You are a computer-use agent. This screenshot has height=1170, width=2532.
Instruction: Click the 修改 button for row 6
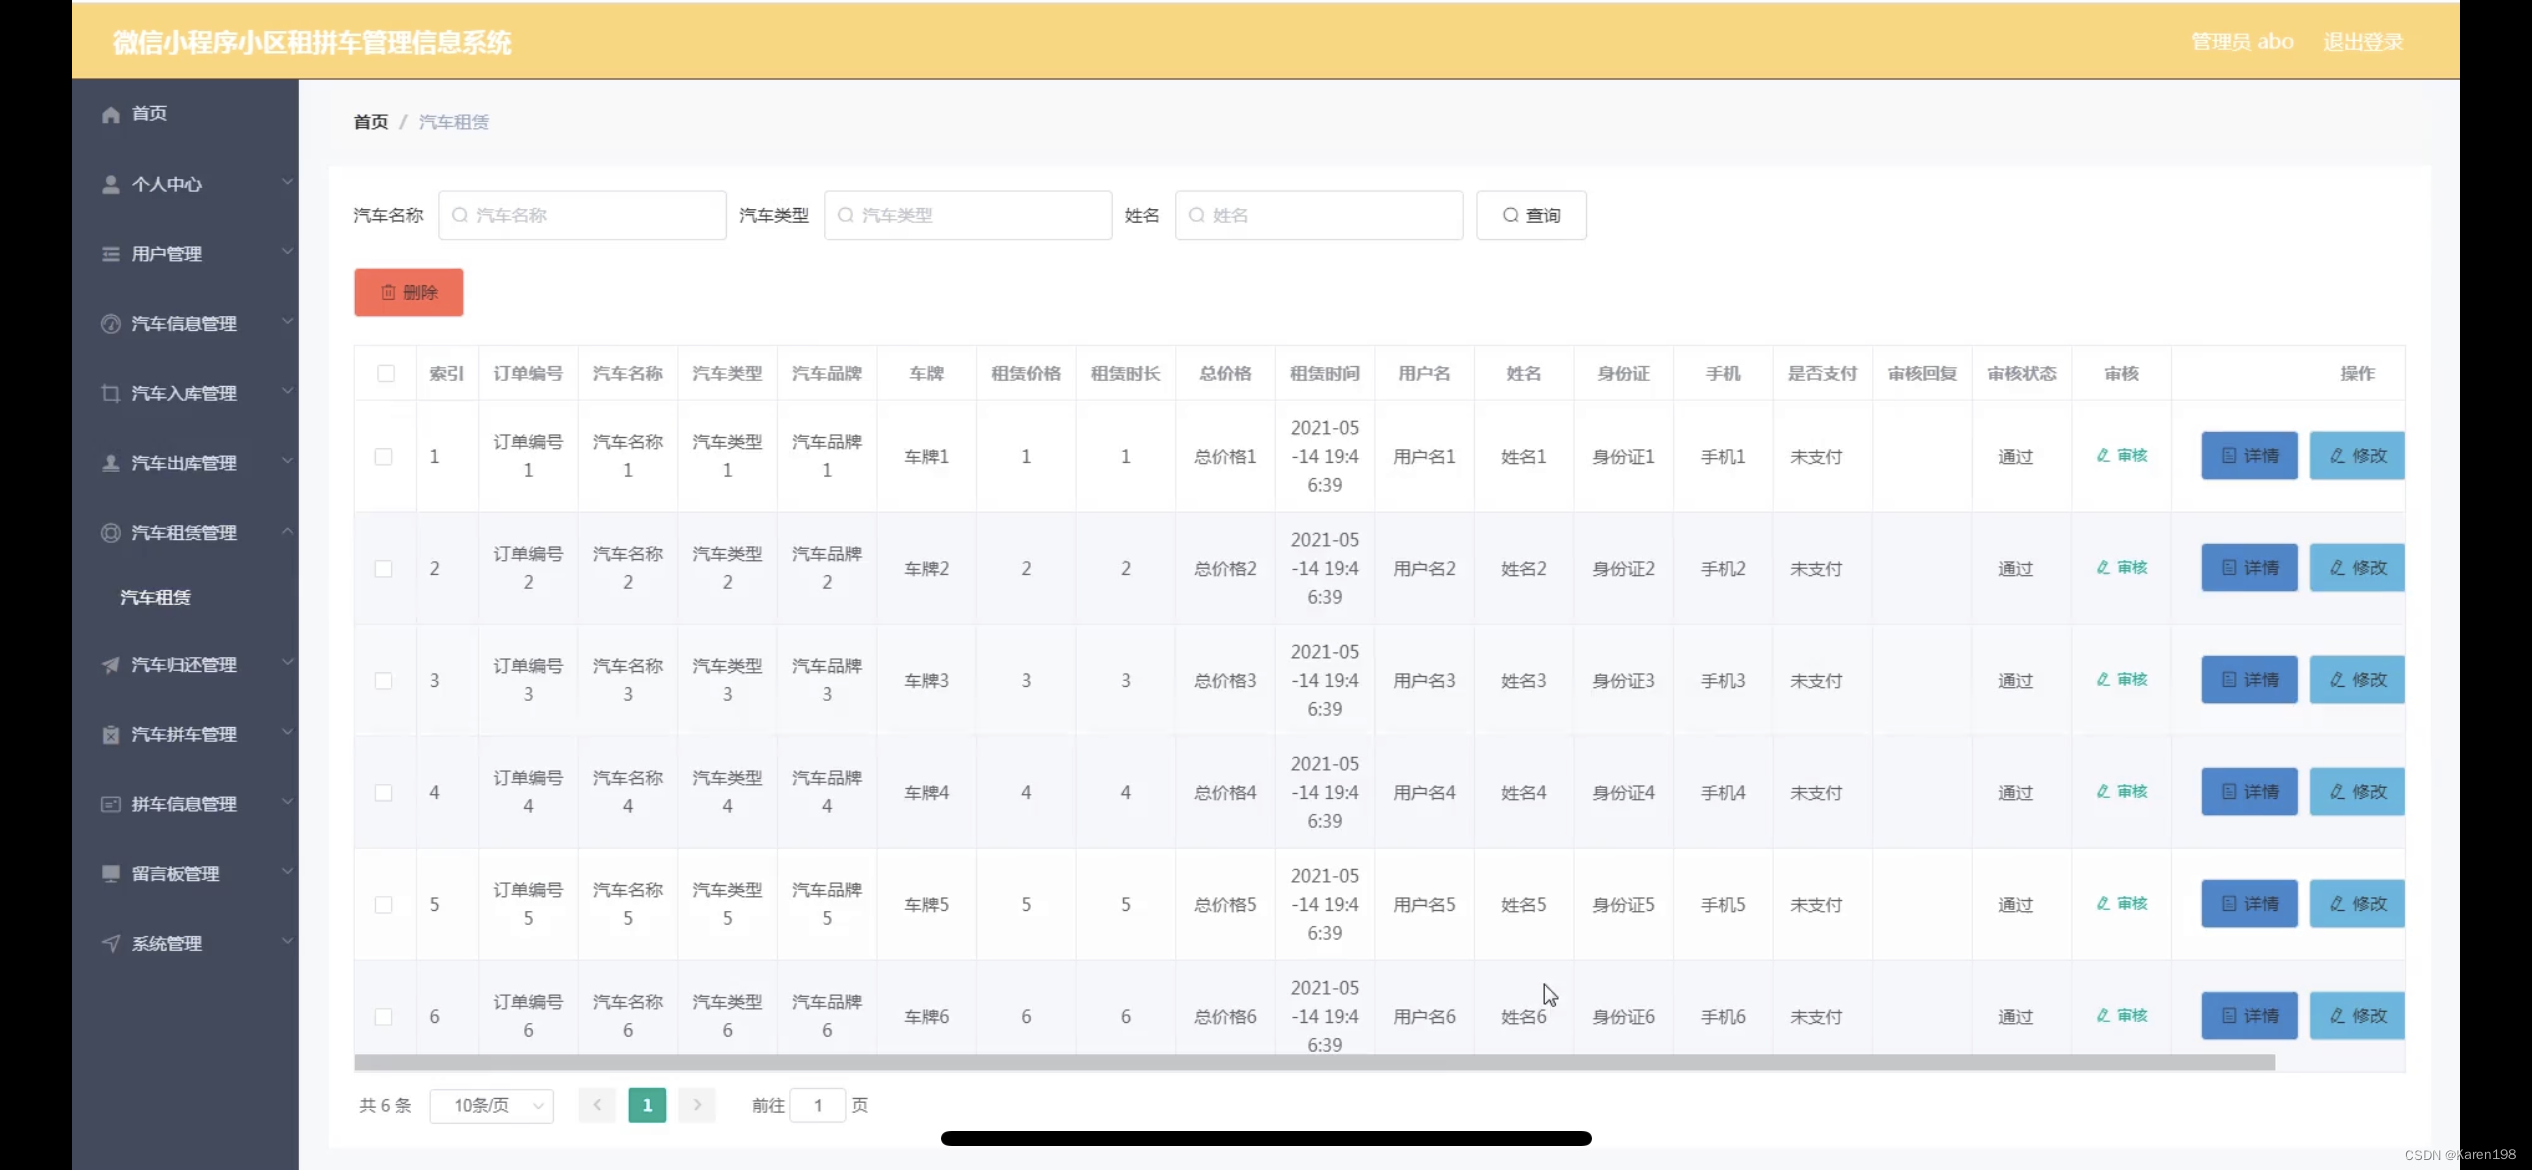tap(2357, 1016)
